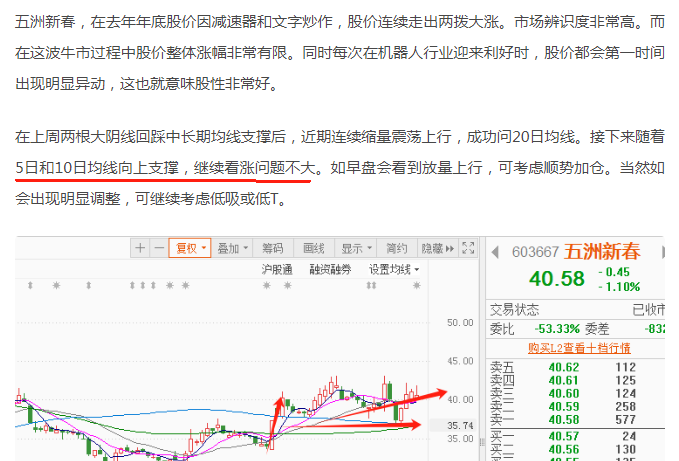Click 卖三 price 40.60

563,393
